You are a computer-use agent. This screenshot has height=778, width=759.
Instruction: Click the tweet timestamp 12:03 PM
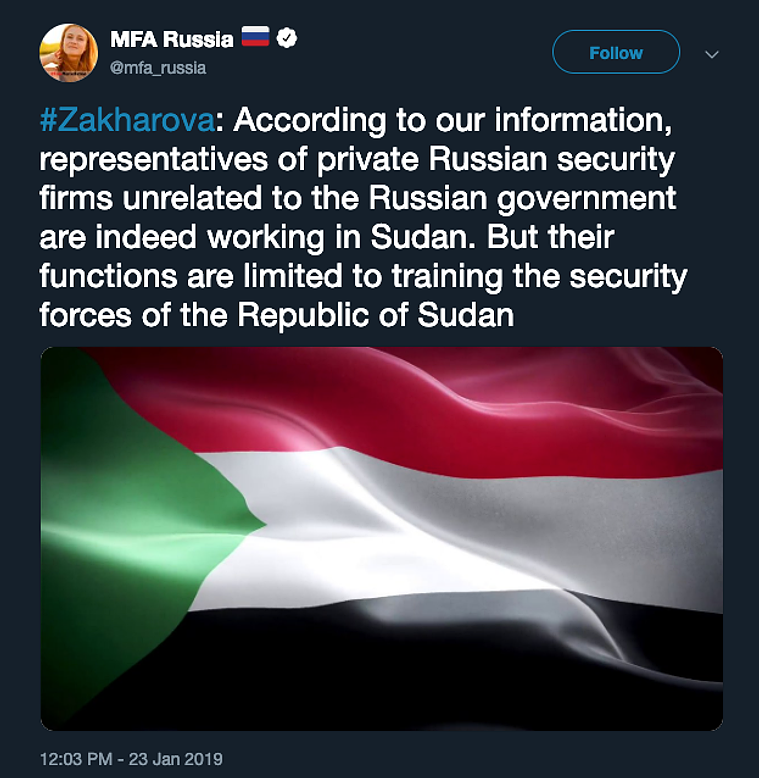point(76,759)
